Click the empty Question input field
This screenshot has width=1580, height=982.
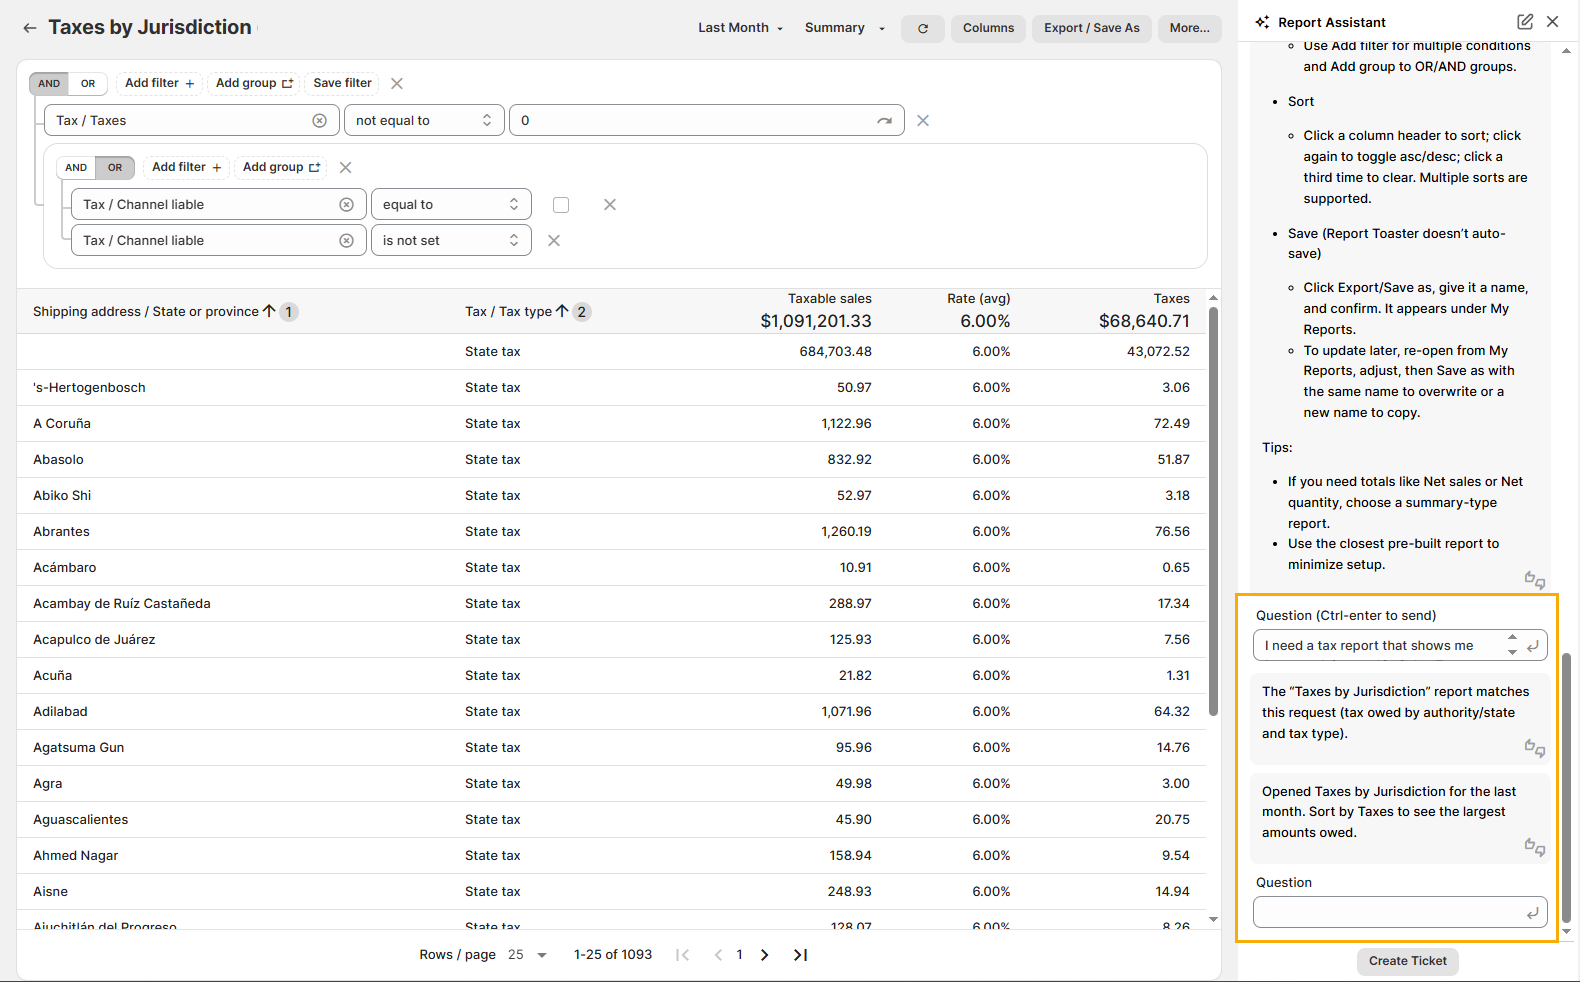point(1388,912)
